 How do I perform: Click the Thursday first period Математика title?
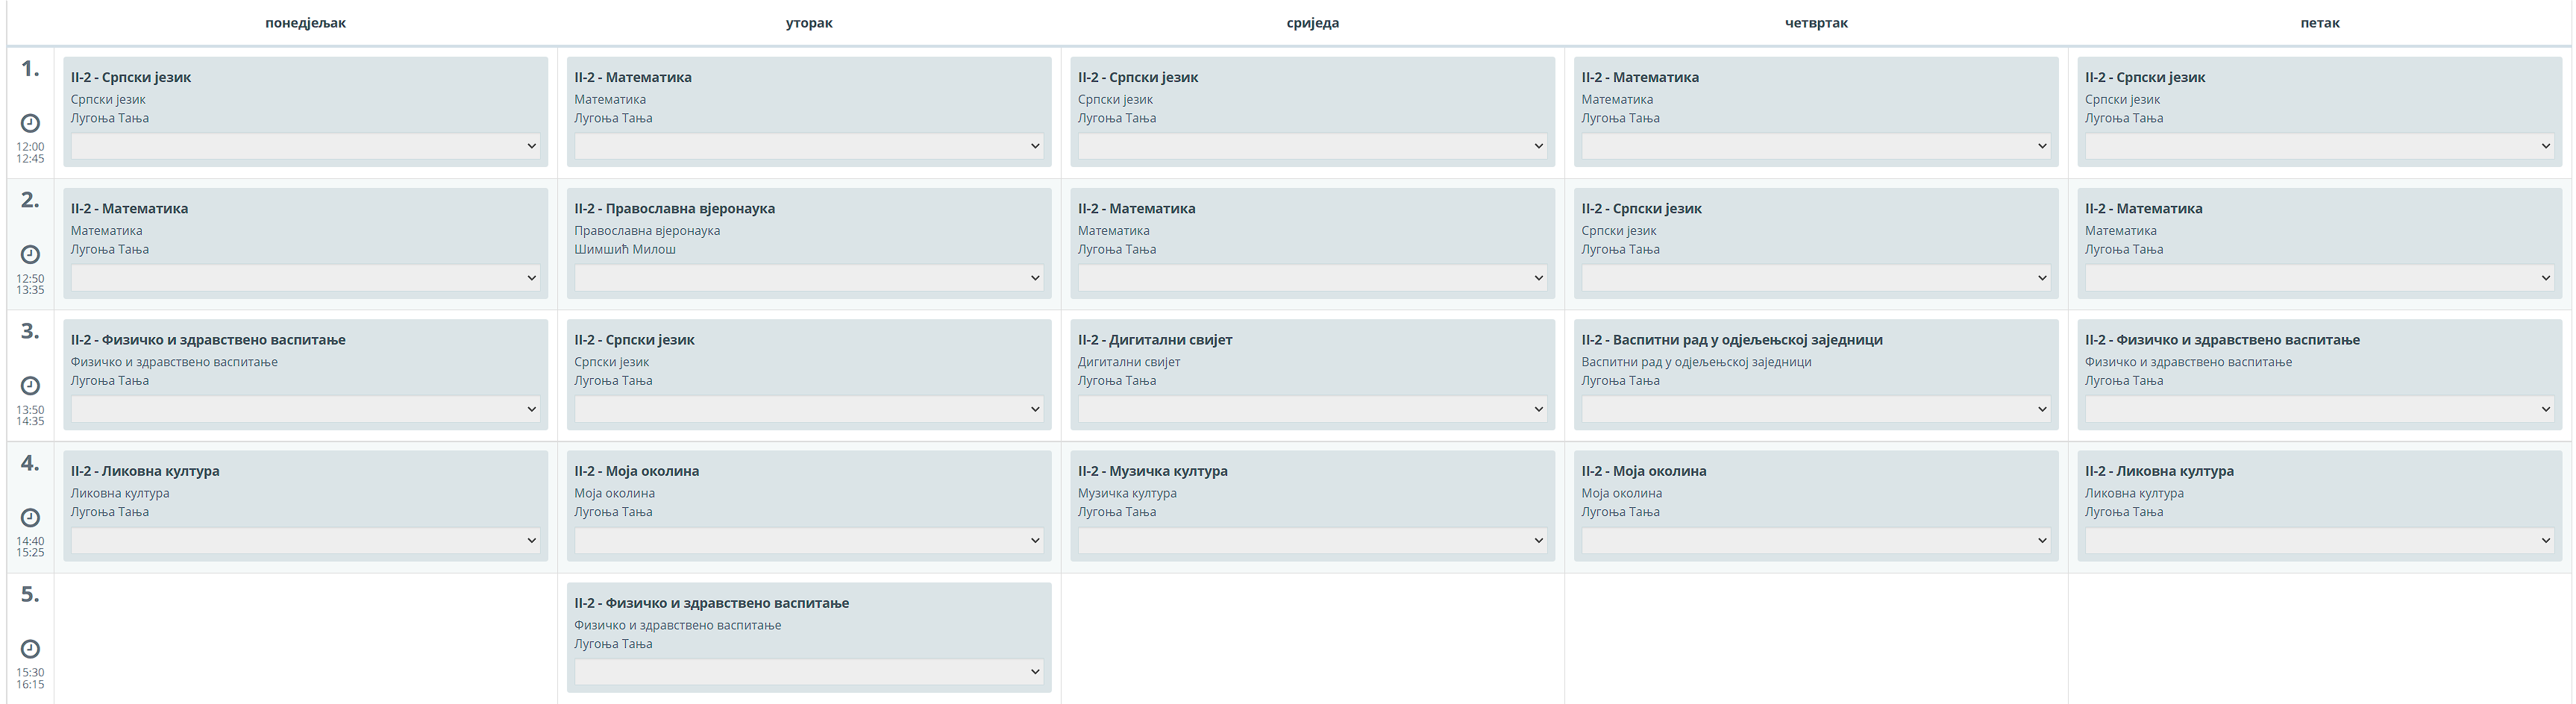tap(1640, 77)
